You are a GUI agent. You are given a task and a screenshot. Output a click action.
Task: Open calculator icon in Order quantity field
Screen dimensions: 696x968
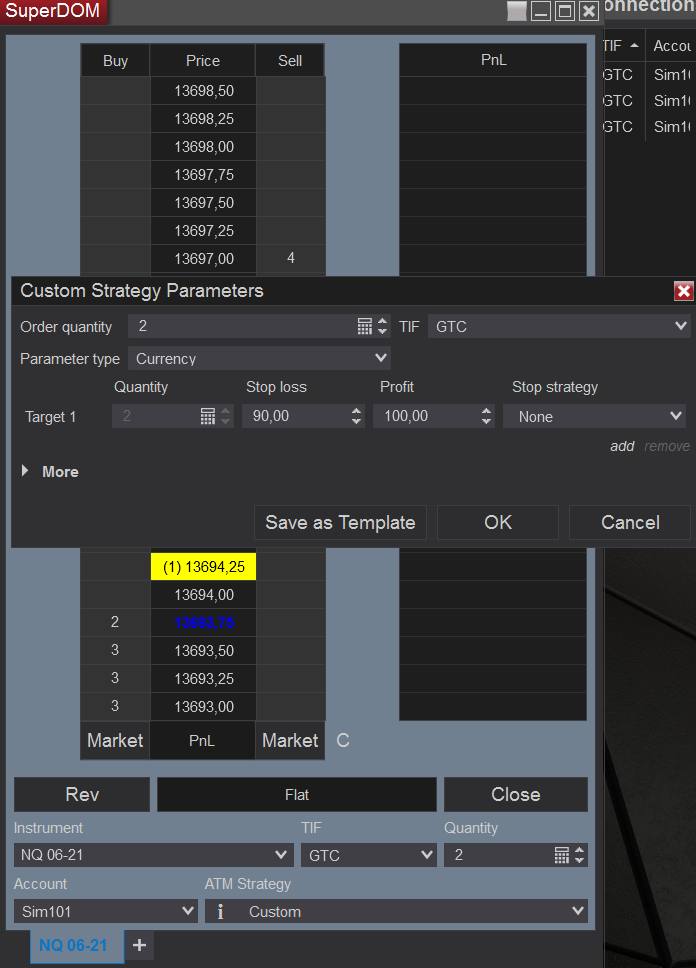click(x=364, y=326)
